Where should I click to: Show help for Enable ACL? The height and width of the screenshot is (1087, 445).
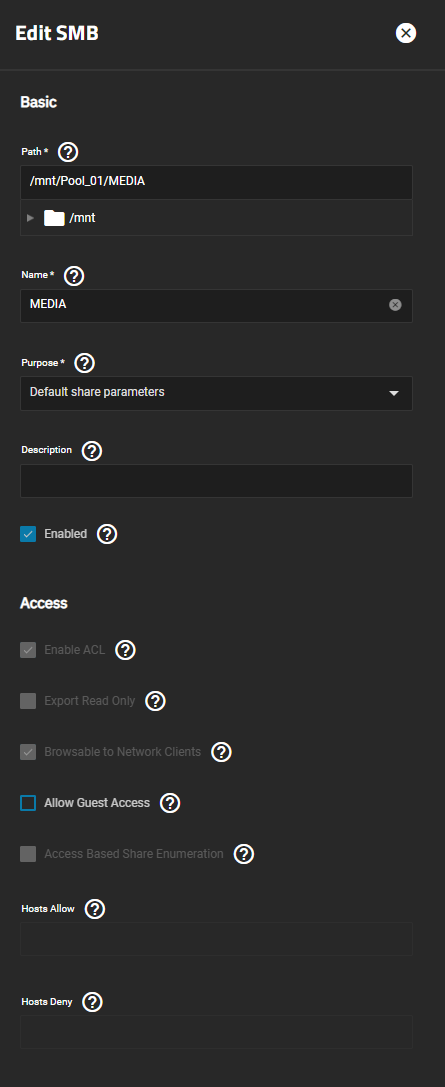pos(125,650)
